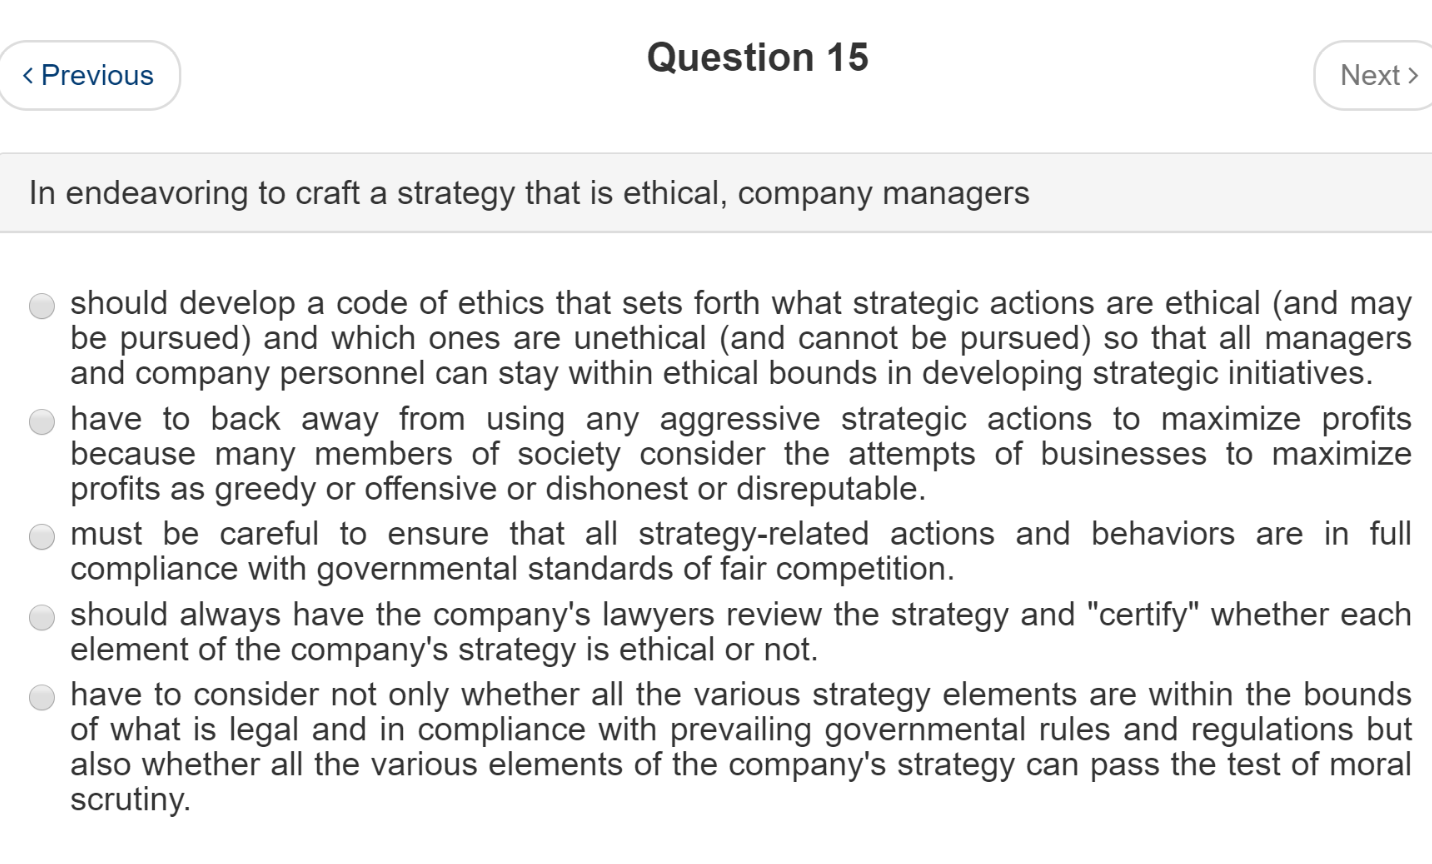Pick the answer mentioning the test of moral scrutiny
The width and height of the screenshot is (1432, 864).
point(42,697)
